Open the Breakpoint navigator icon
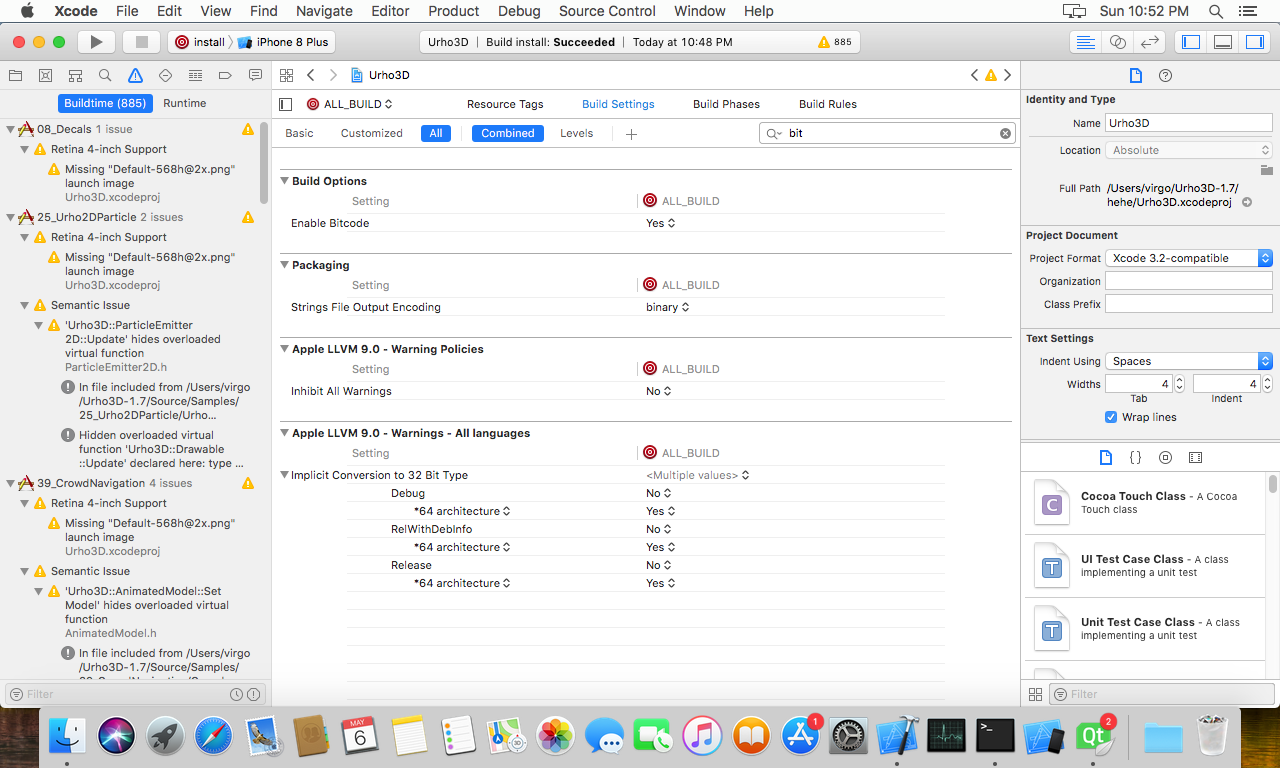1280x768 pixels. (225, 75)
